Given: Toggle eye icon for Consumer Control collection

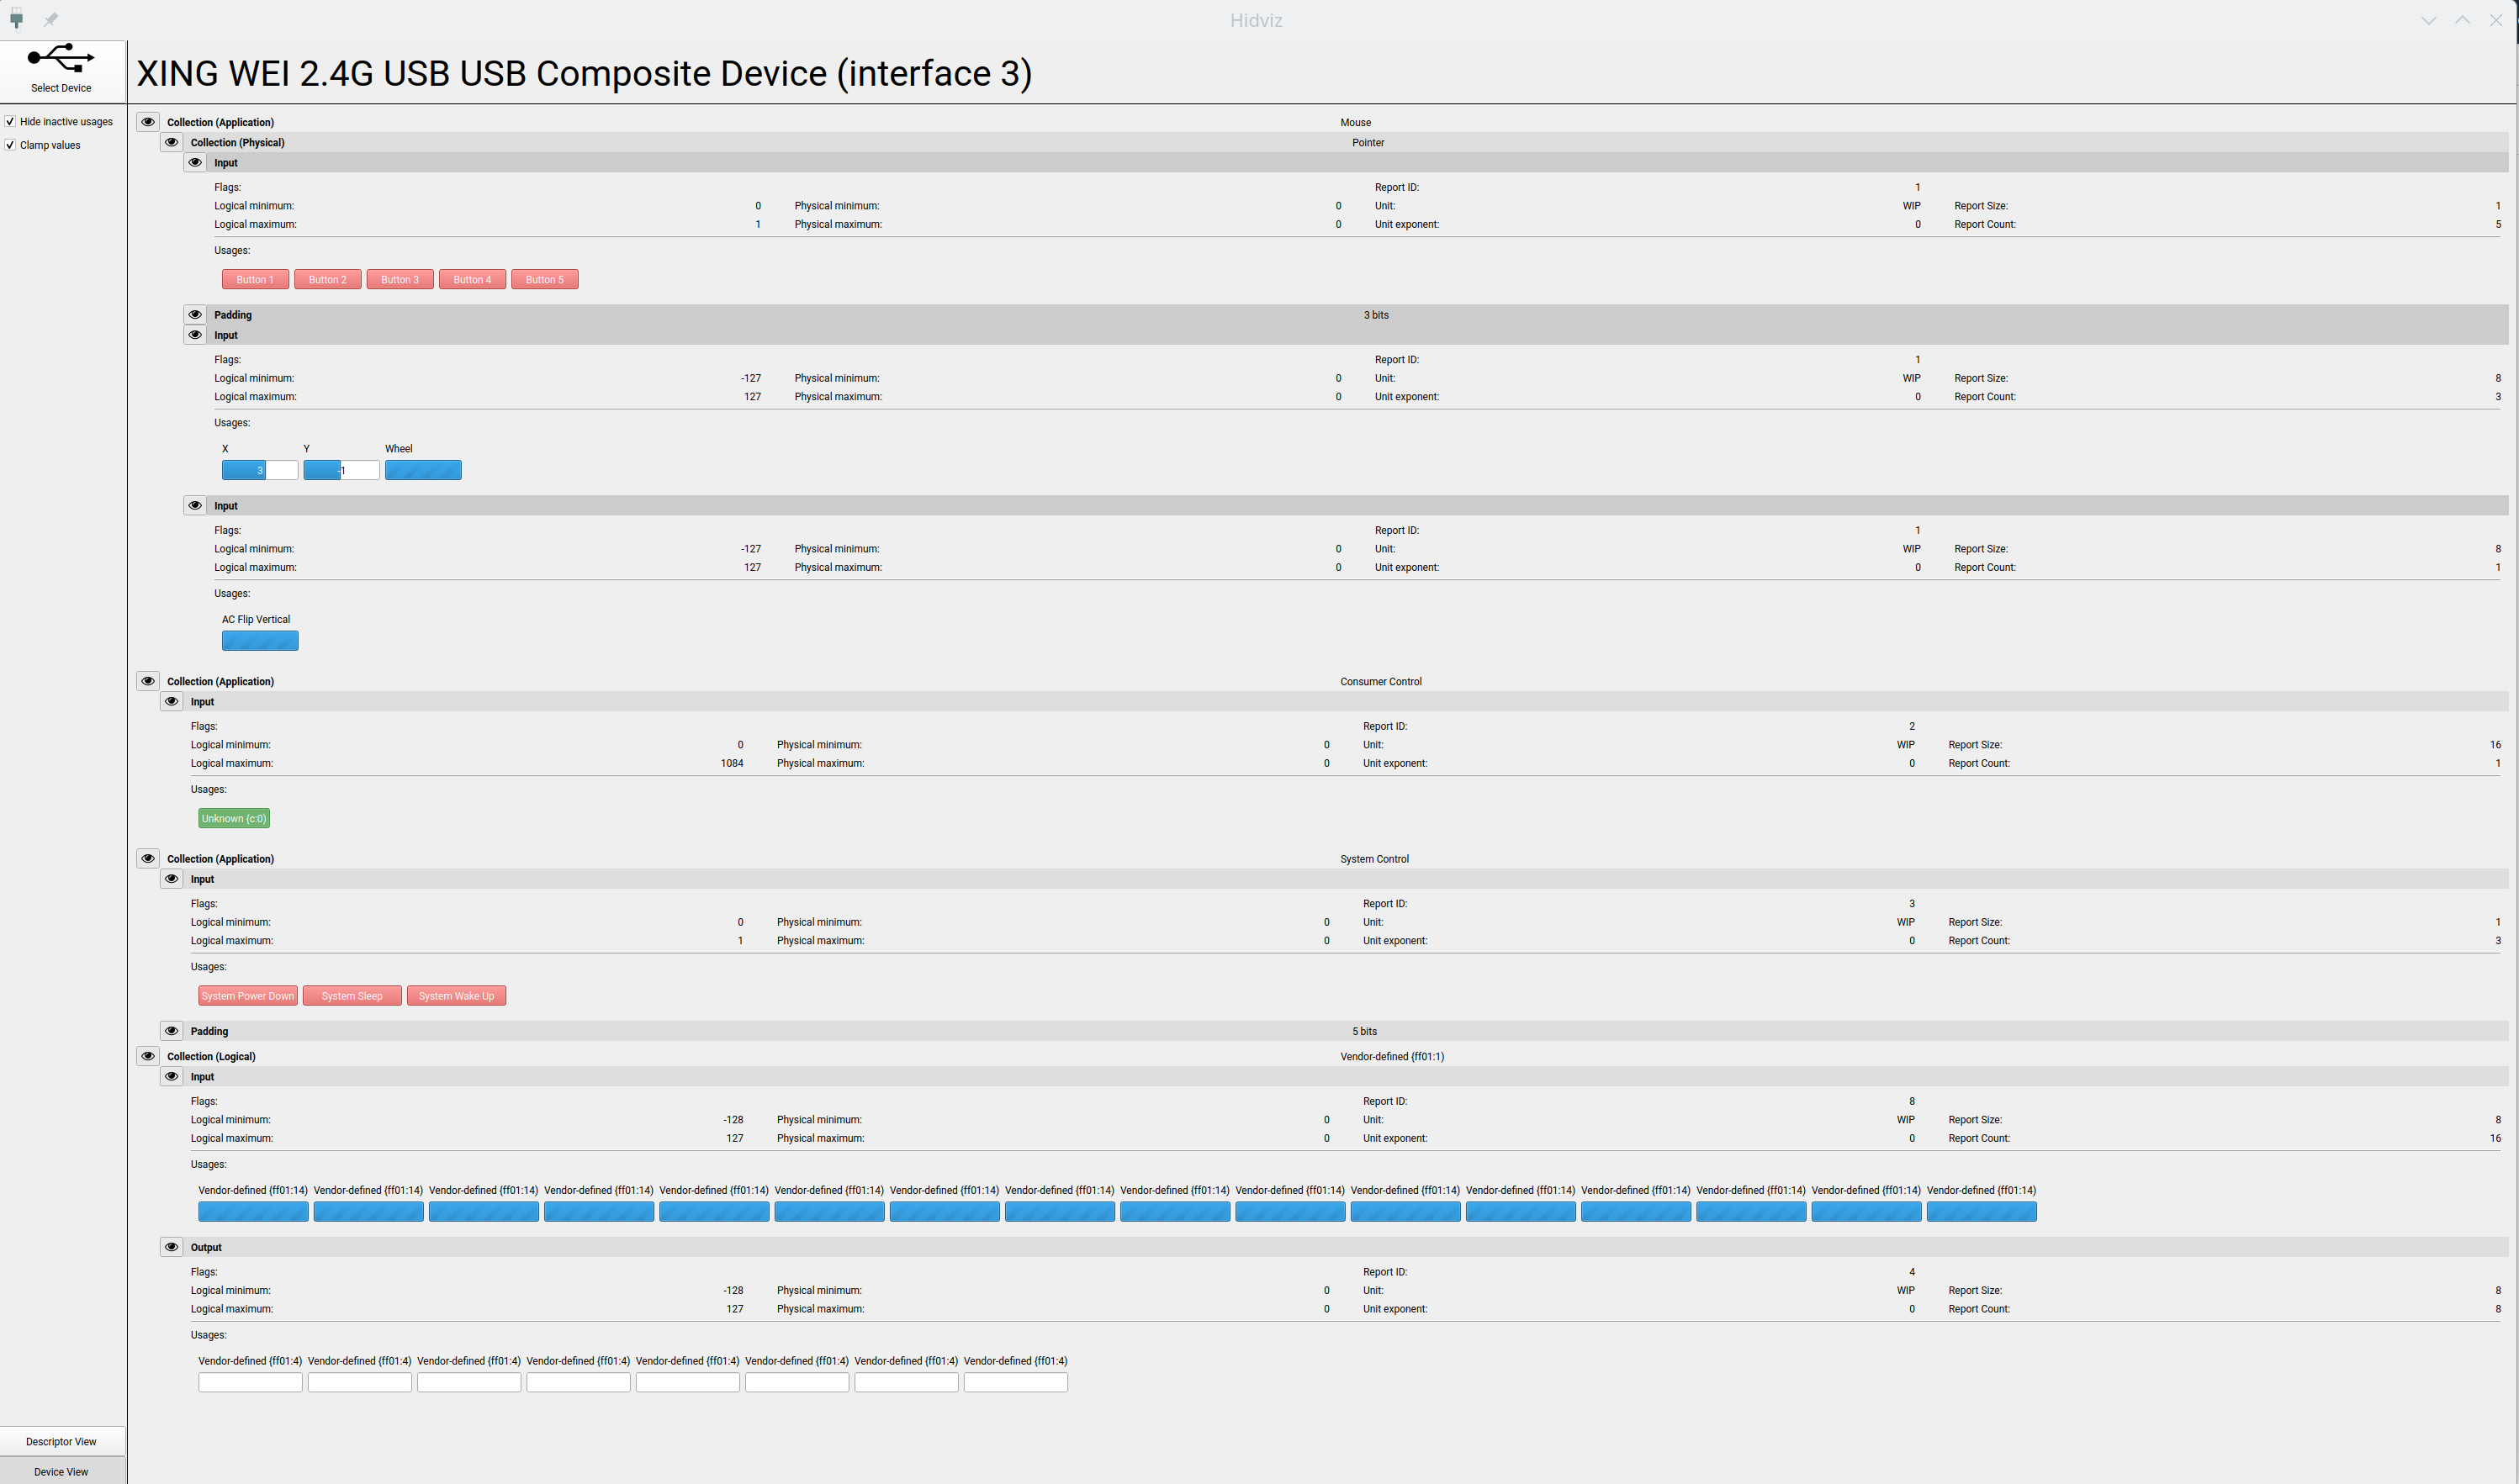Looking at the screenshot, I should pyautogui.click(x=147, y=681).
